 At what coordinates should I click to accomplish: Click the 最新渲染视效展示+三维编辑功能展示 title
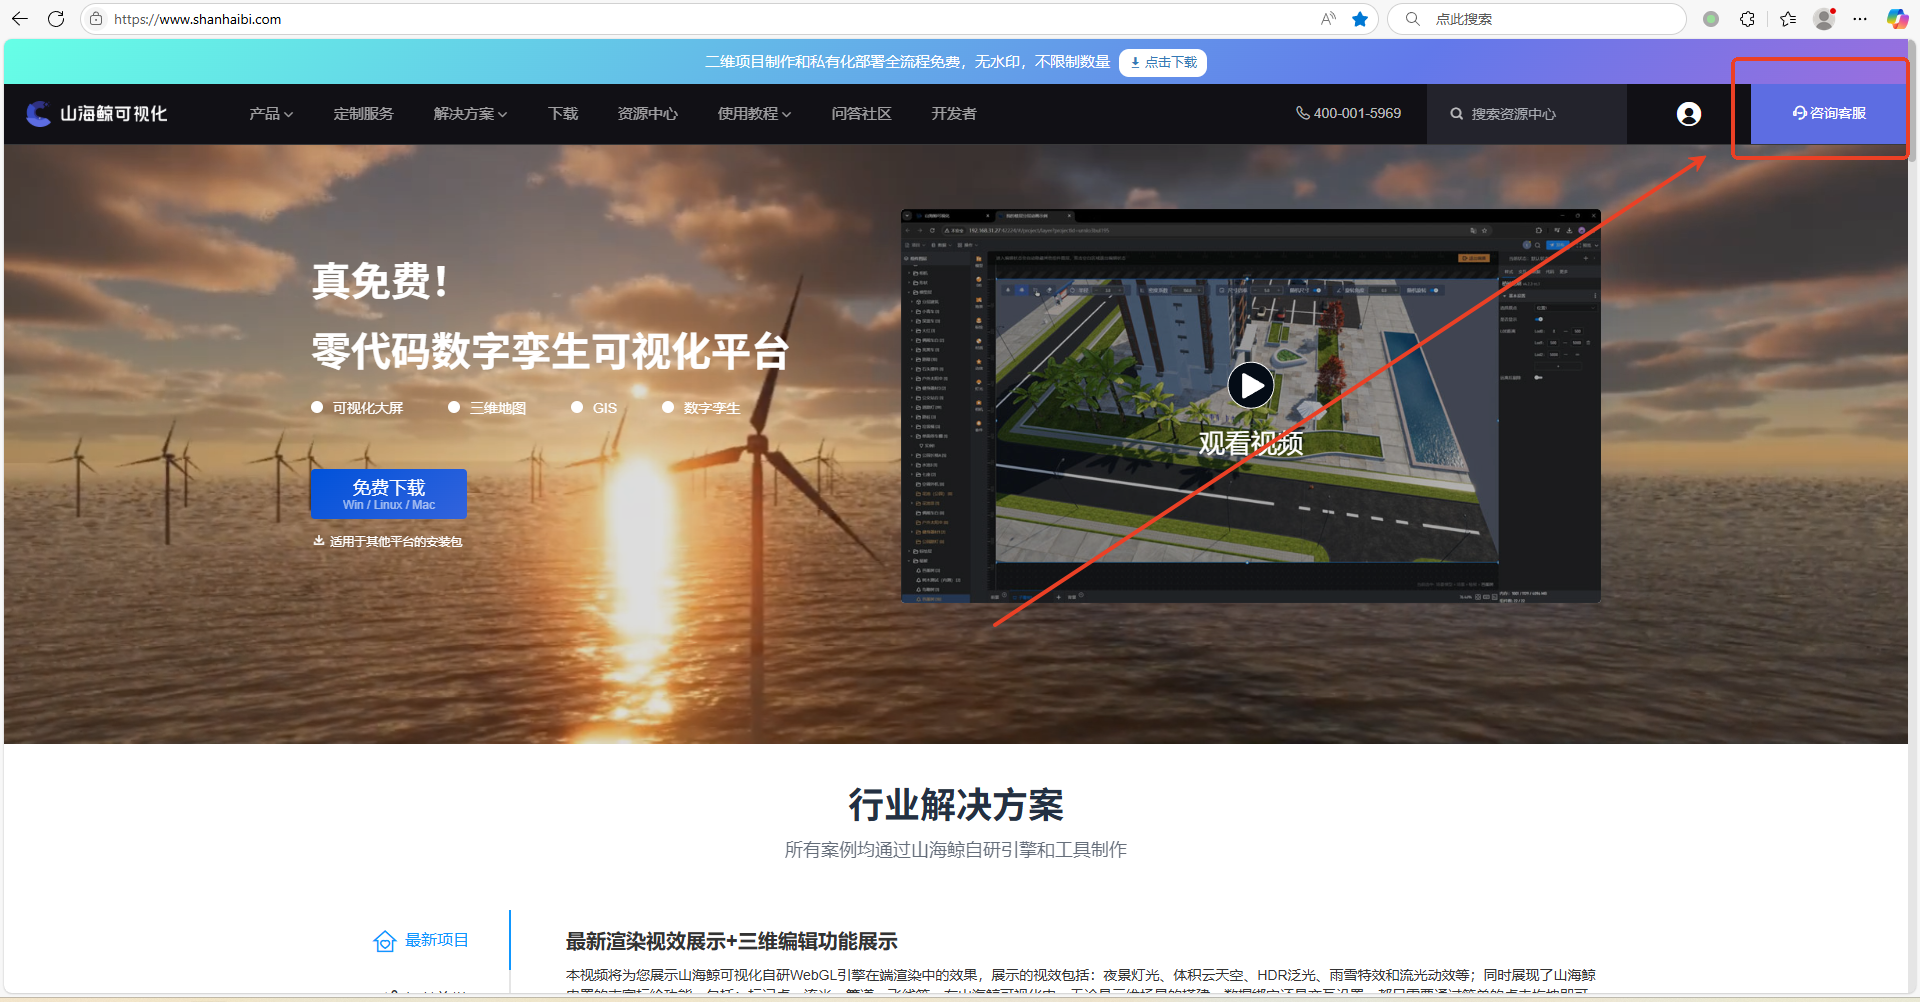click(732, 941)
